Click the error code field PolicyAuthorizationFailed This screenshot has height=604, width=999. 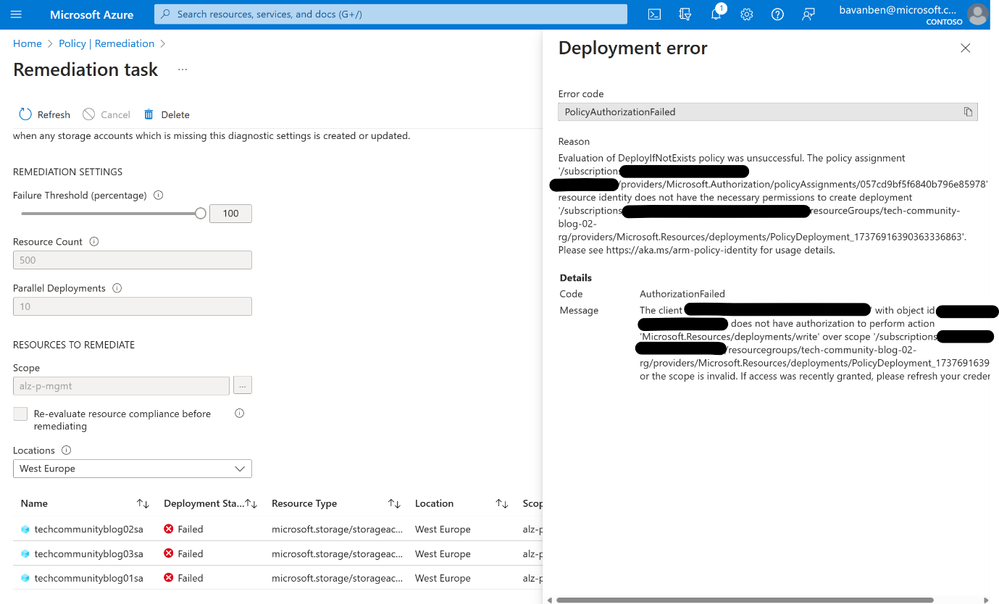click(x=768, y=112)
